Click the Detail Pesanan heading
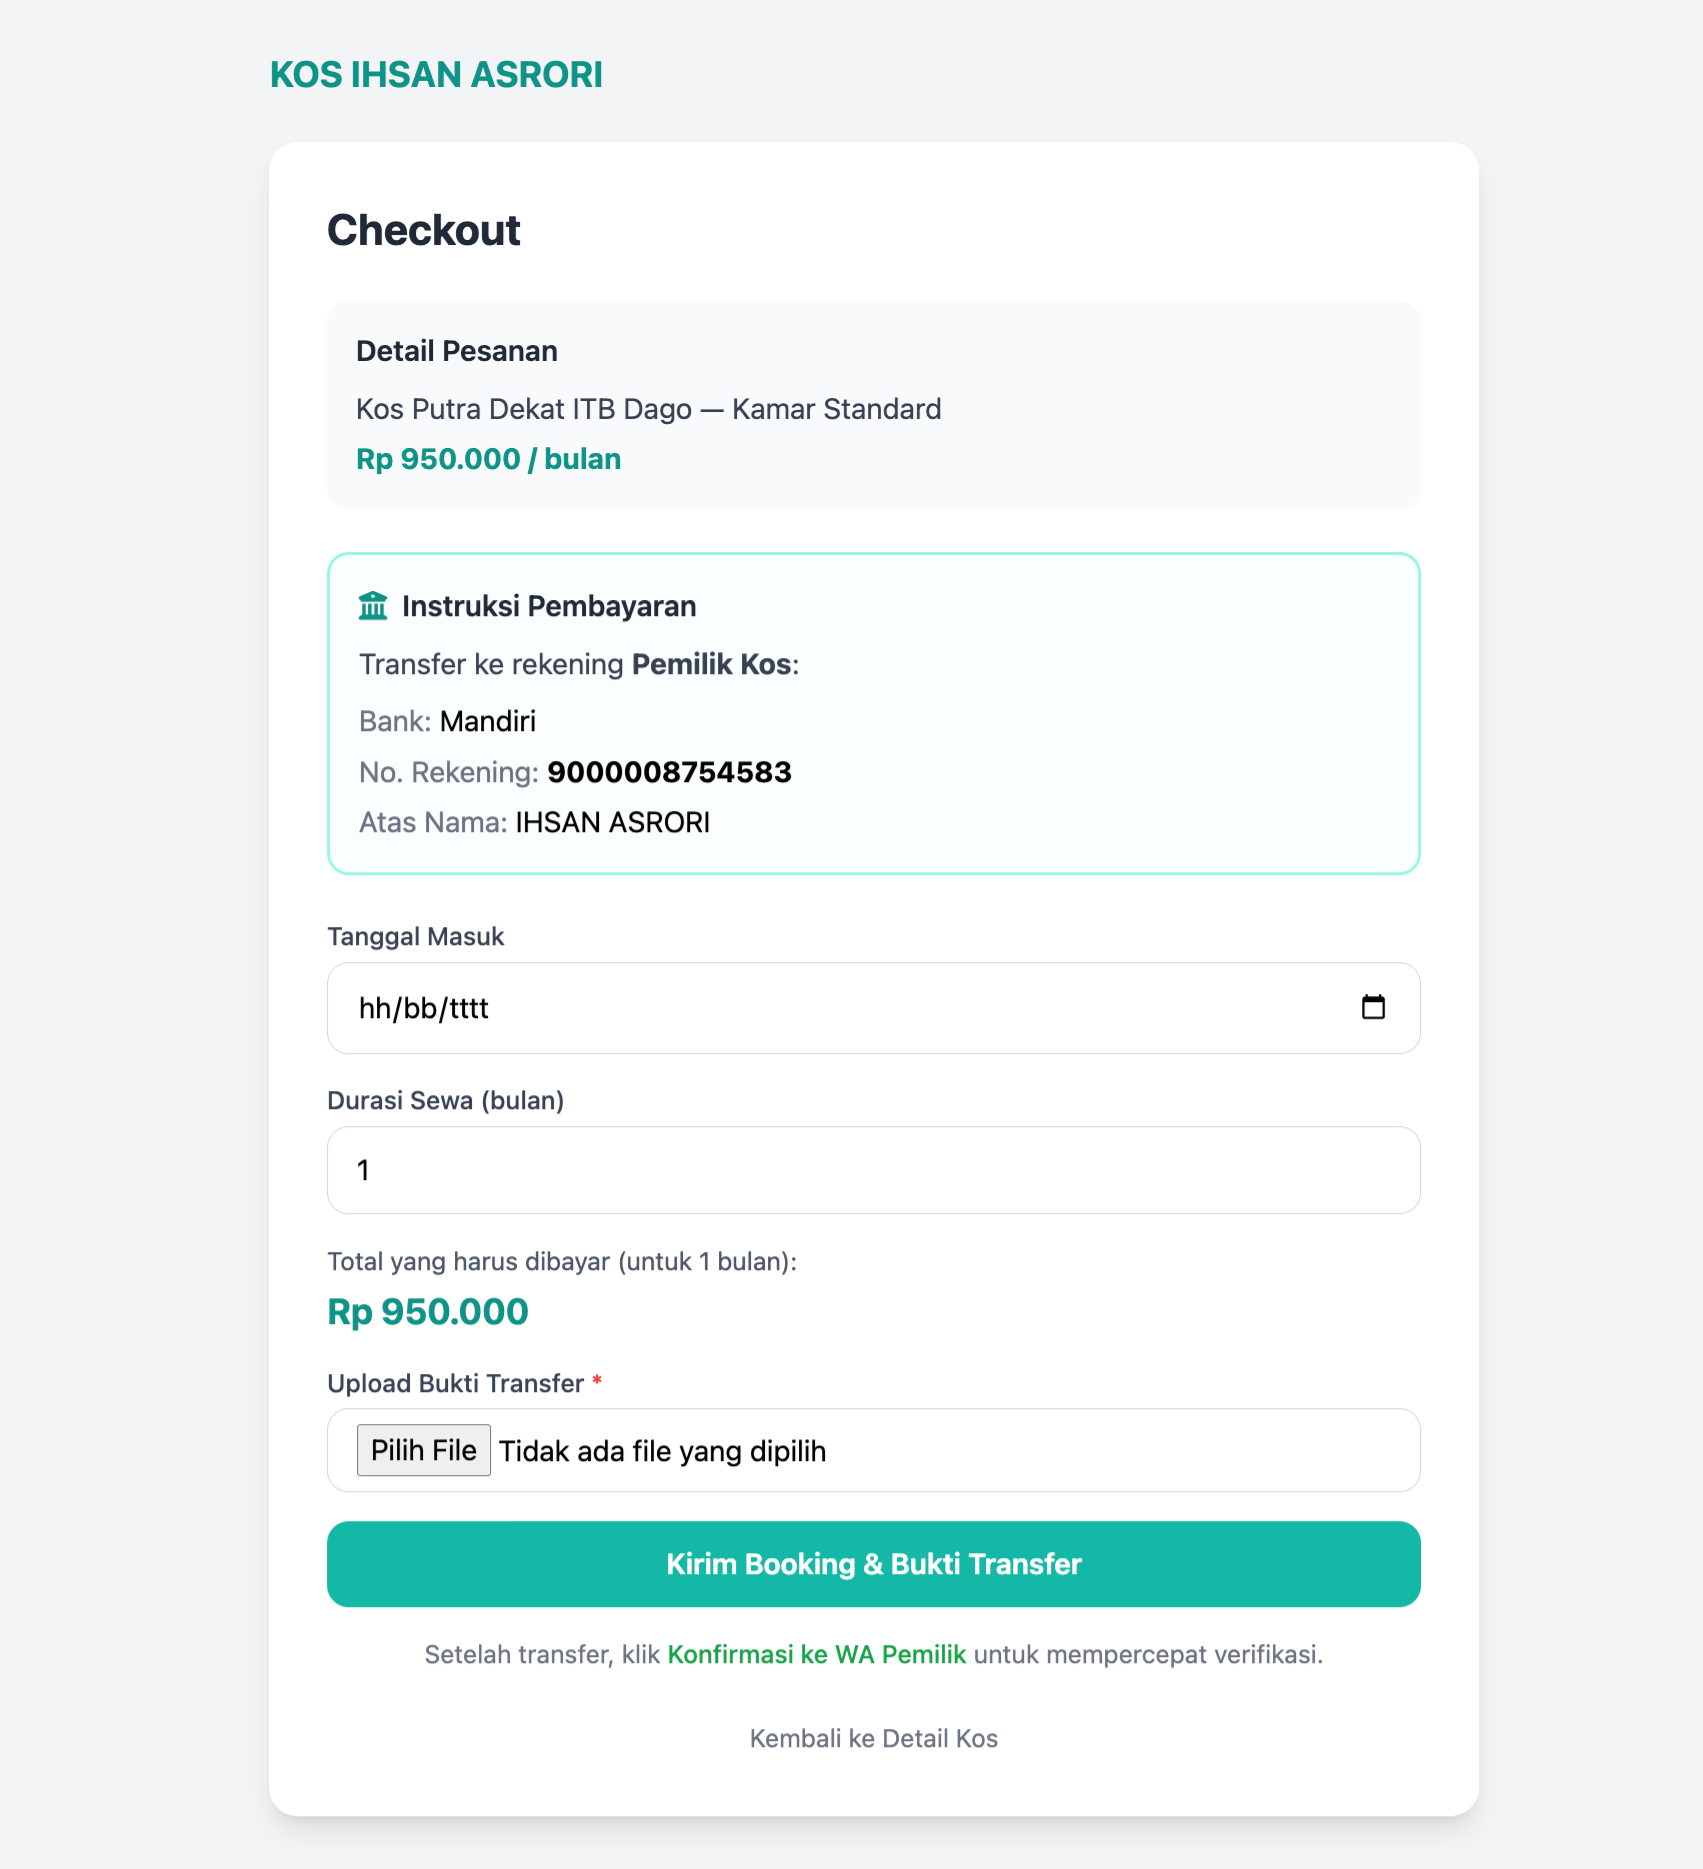Viewport: 1703px width, 1869px height. [457, 351]
